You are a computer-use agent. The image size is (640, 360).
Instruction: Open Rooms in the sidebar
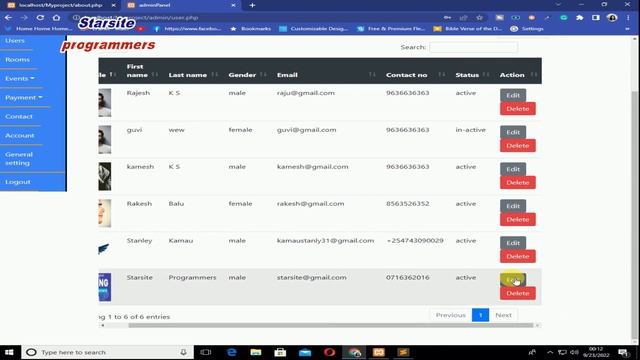(x=17, y=60)
